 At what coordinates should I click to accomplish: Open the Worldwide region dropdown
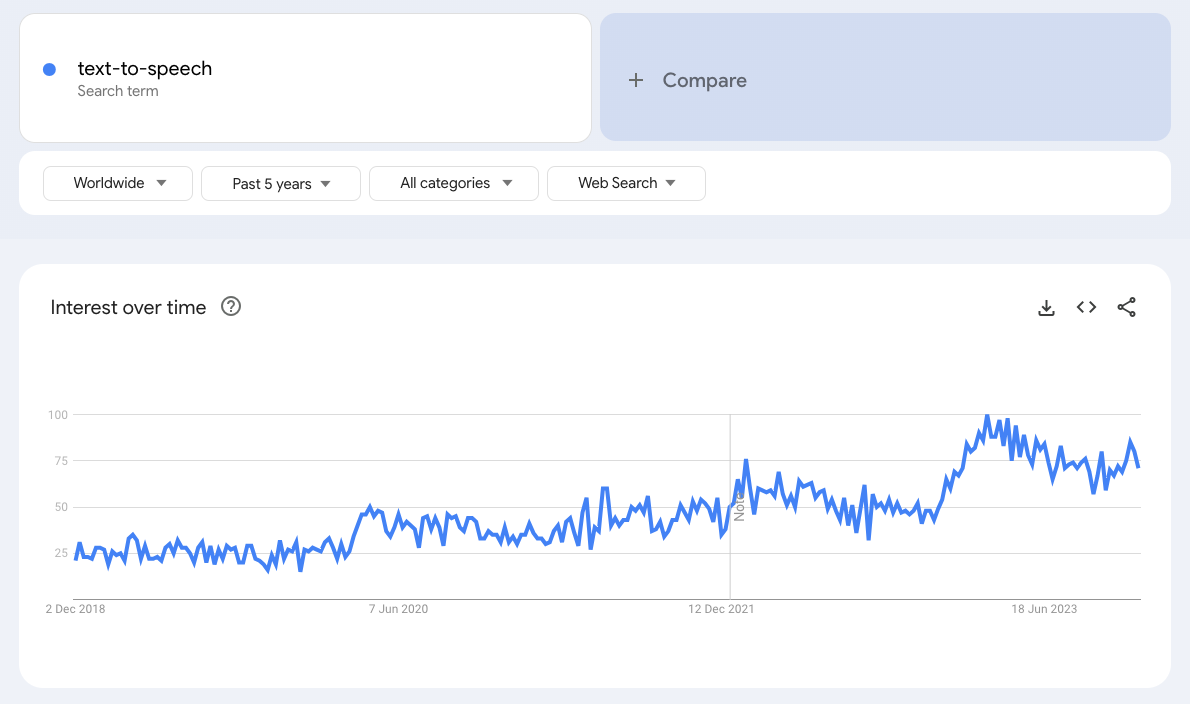click(x=118, y=184)
